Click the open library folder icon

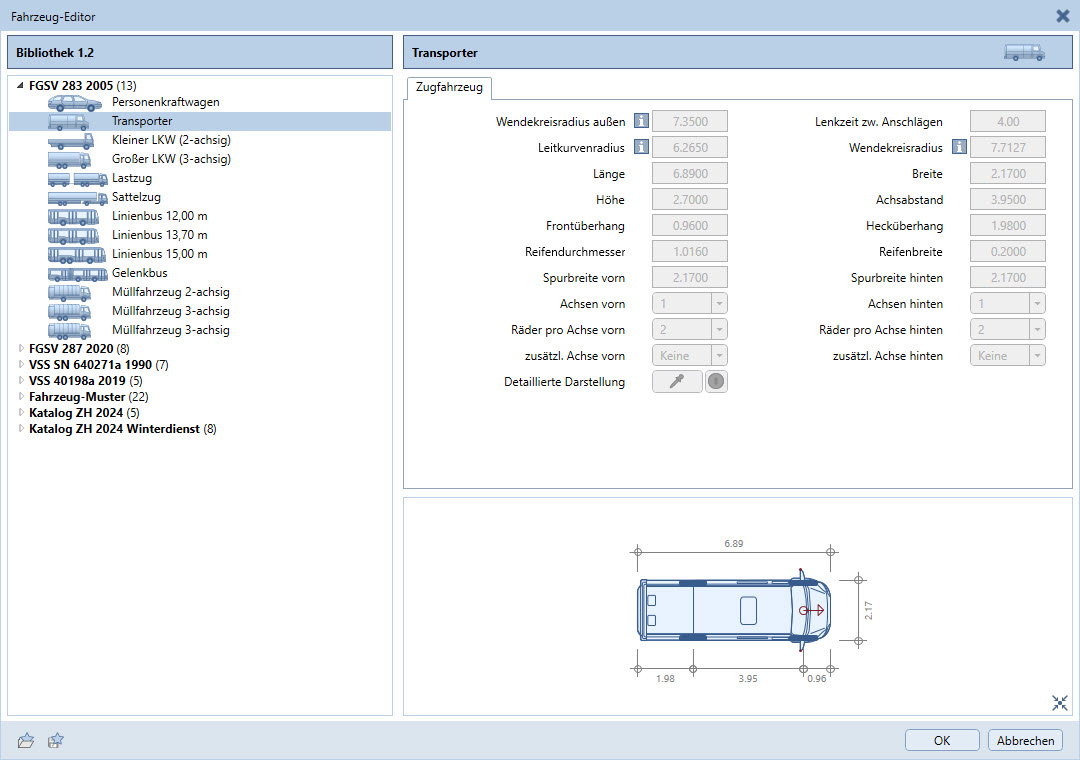point(26,740)
